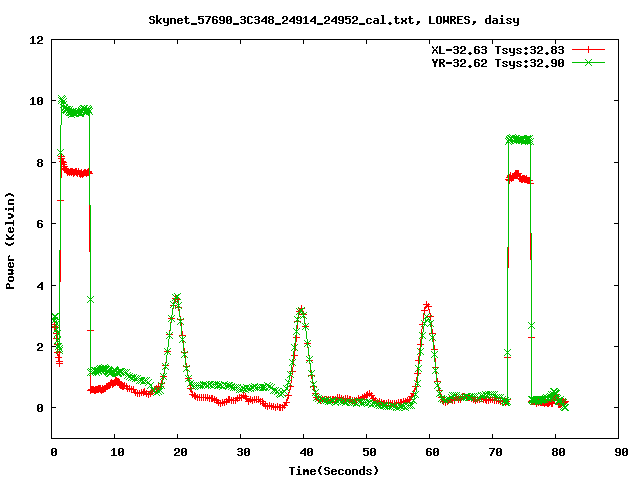Screen dimensions: 640x480
Task: Click y-axis tick label 4
Action: (x=40, y=286)
